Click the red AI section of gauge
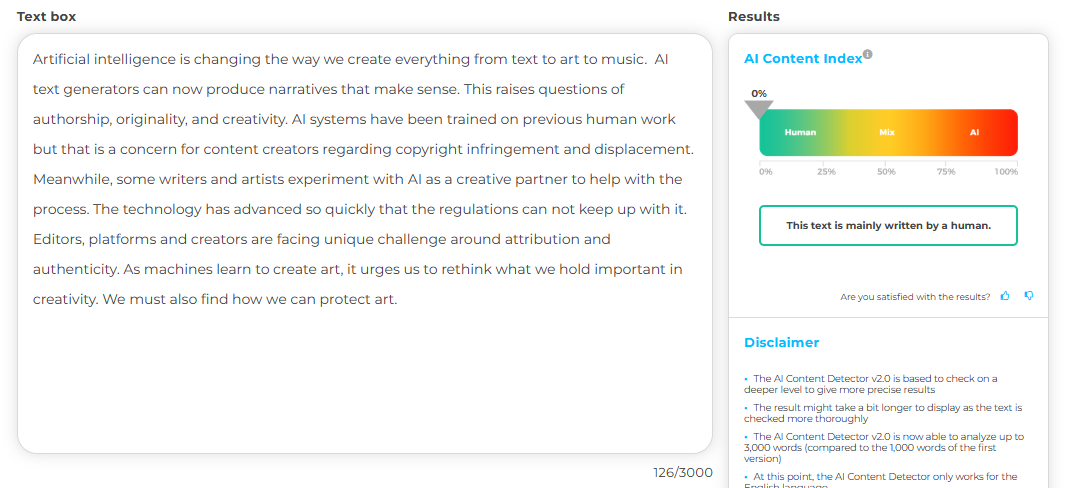The image size is (1068, 488). point(974,132)
